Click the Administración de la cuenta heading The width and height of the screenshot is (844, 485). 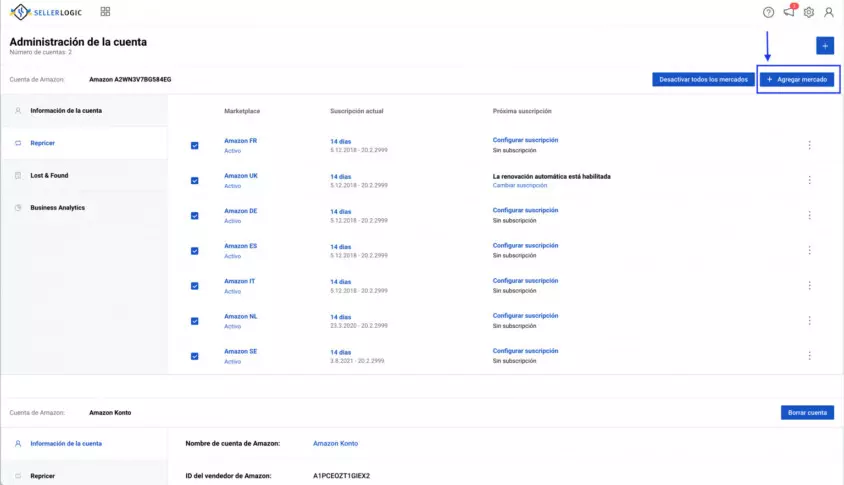[78, 42]
